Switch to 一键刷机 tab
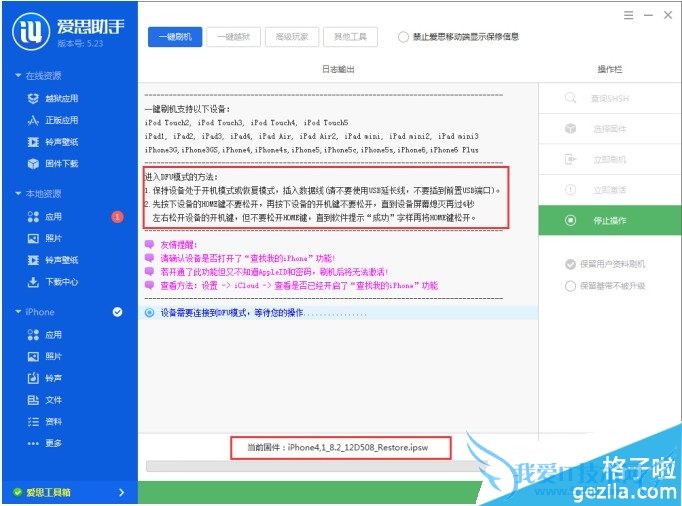The image size is (682, 506). [x=175, y=37]
